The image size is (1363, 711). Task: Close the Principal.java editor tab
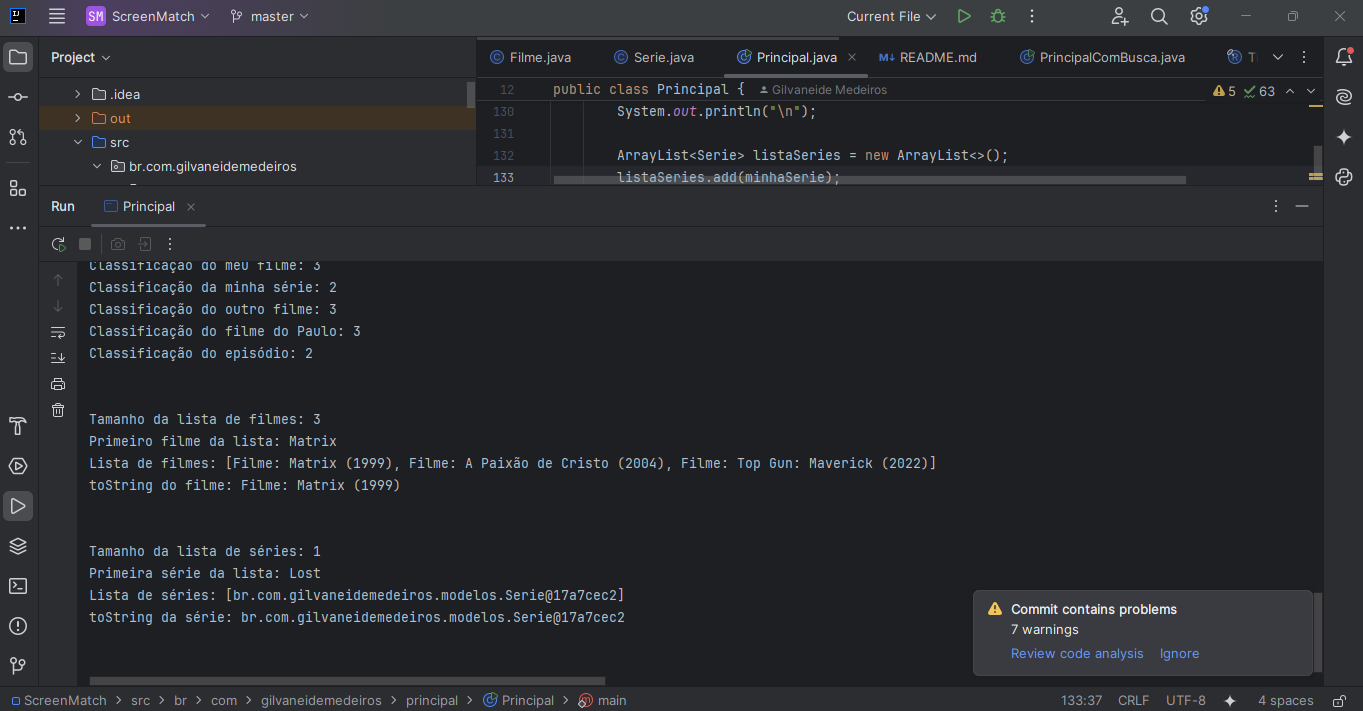tap(850, 57)
